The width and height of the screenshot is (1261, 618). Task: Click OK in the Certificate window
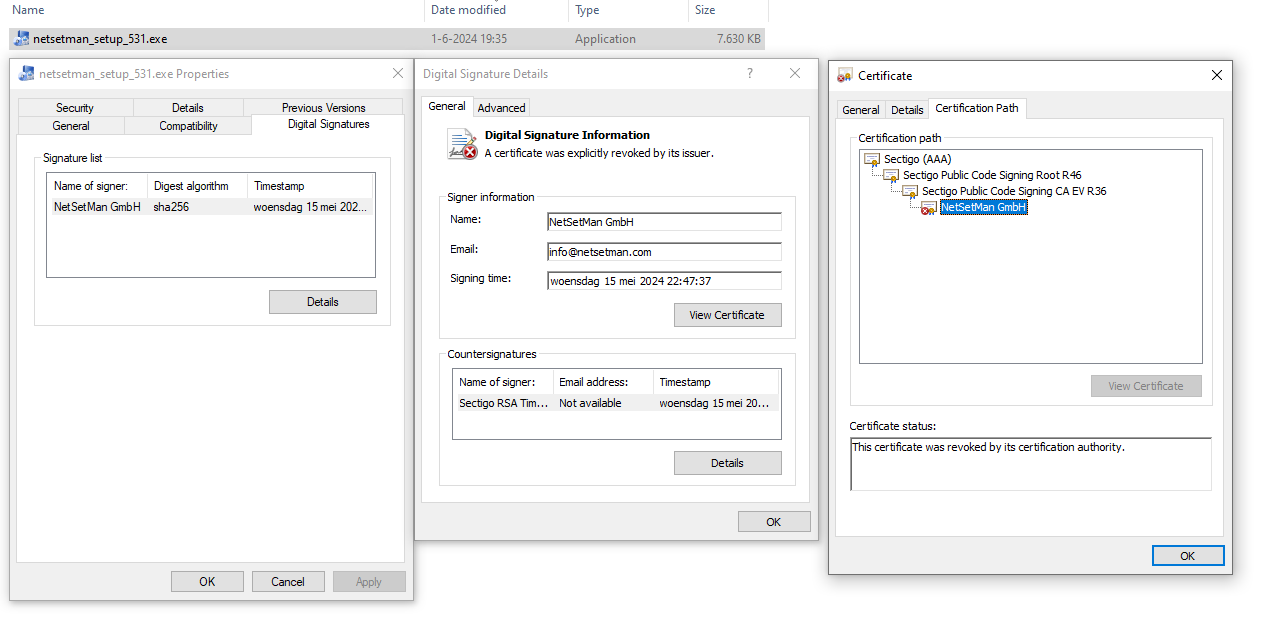click(x=1188, y=556)
